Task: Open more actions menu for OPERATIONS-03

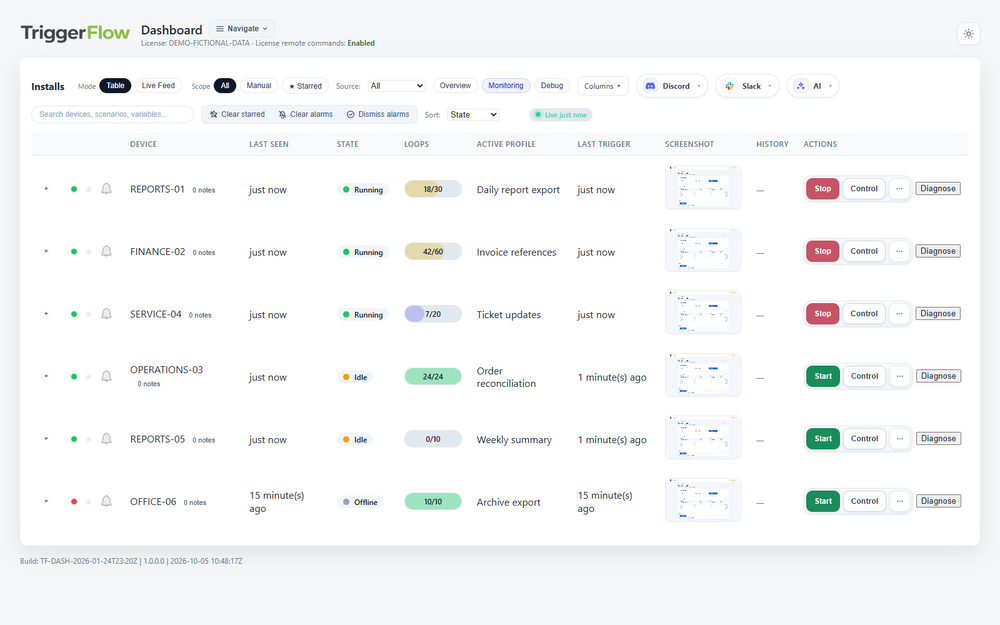Action: (900, 376)
